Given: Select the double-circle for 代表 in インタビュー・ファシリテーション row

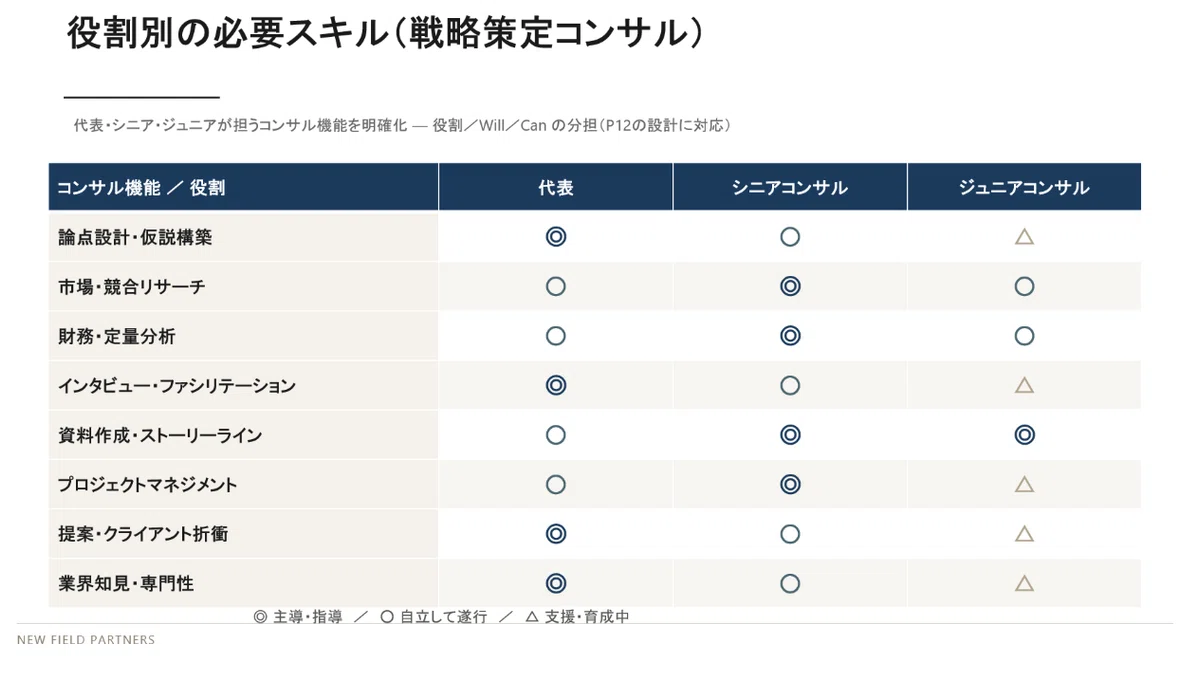Looking at the screenshot, I should point(556,385).
